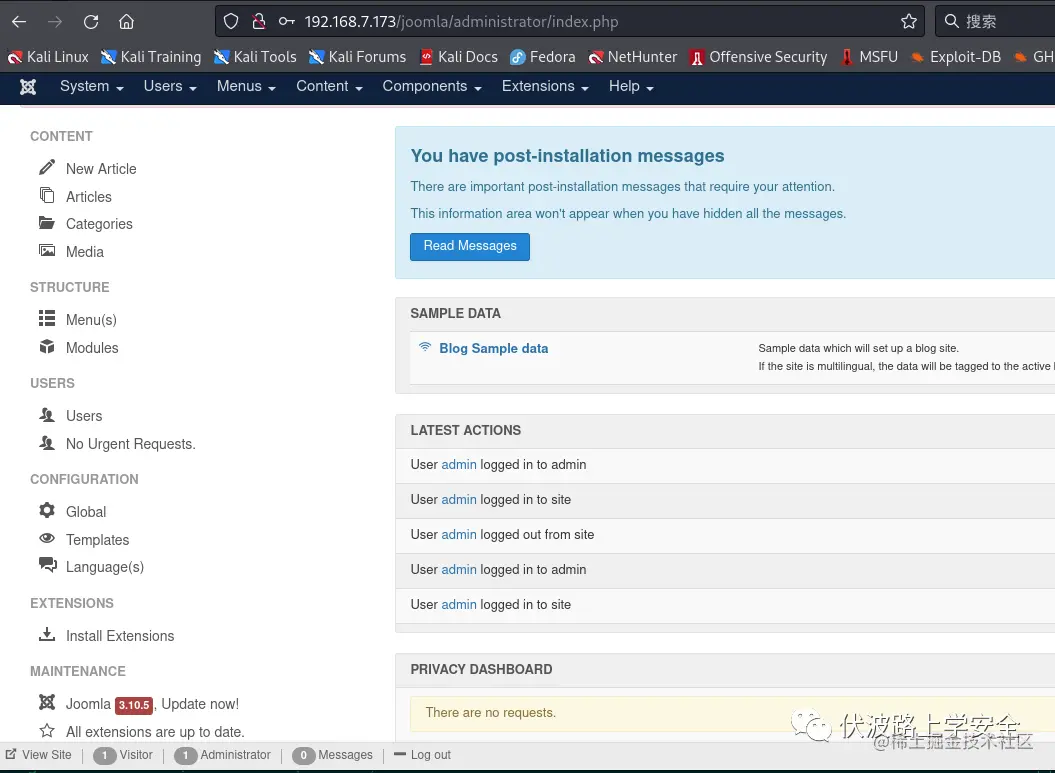Click the insecure connection padlock icon
The width and height of the screenshot is (1055, 773).
[x=259, y=22]
